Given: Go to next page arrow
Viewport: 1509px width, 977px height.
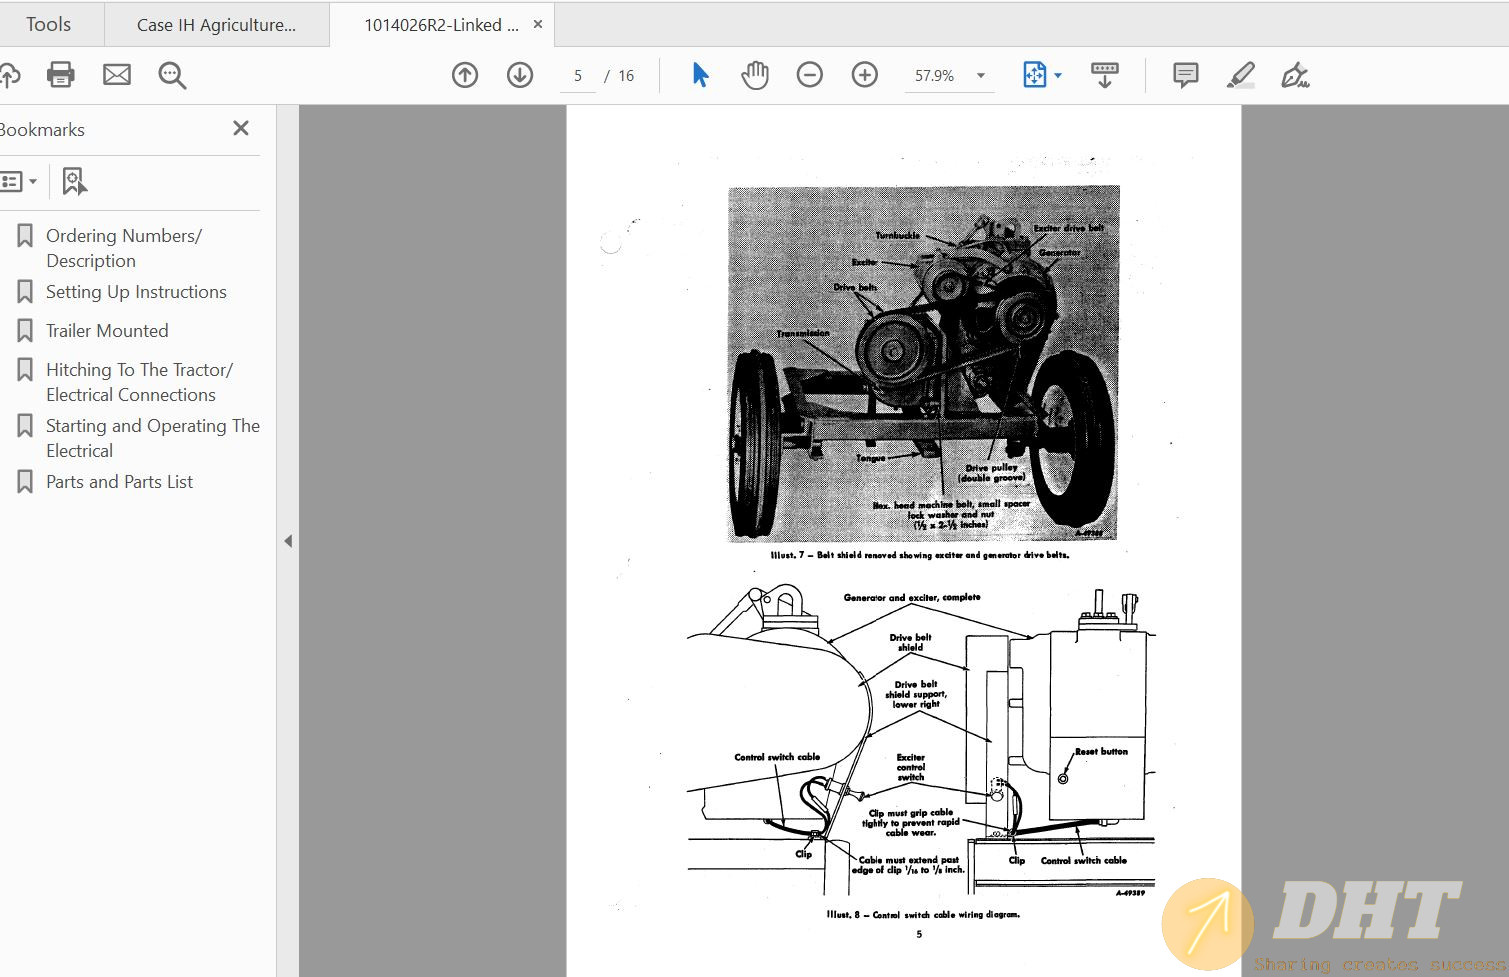Looking at the screenshot, I should coord(520,75).
